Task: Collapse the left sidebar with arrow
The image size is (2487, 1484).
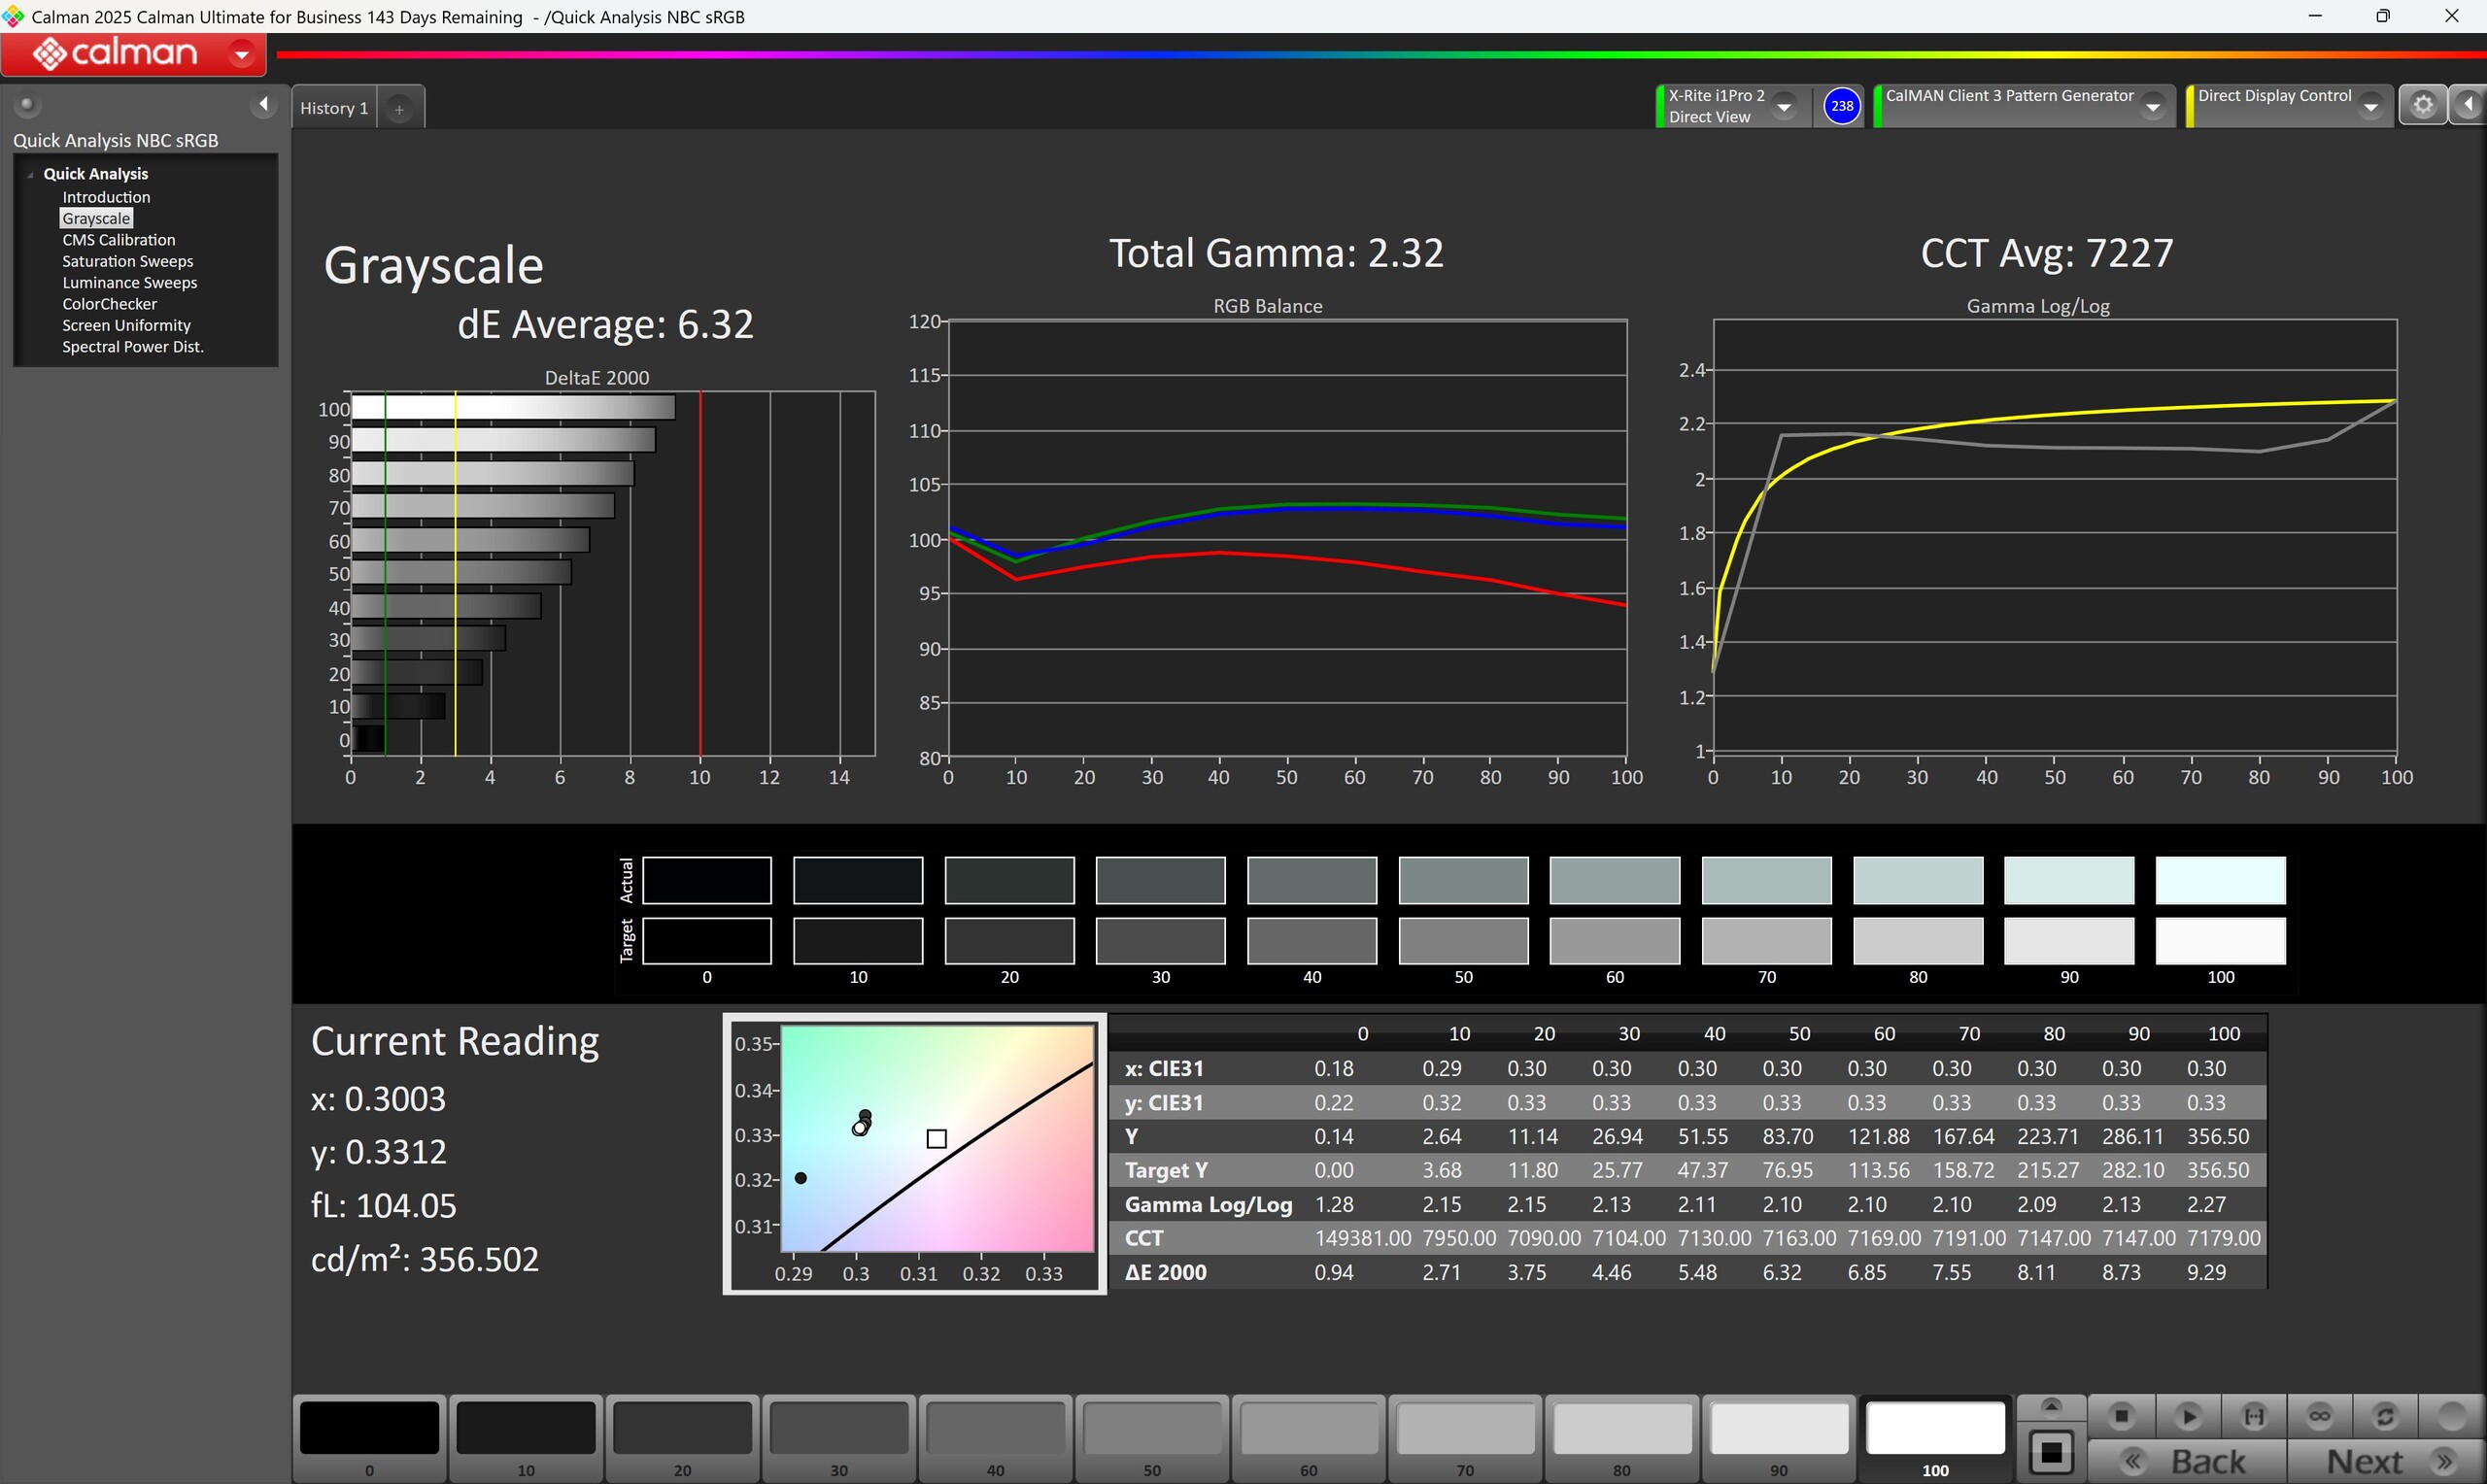Action: pos(263,104)
